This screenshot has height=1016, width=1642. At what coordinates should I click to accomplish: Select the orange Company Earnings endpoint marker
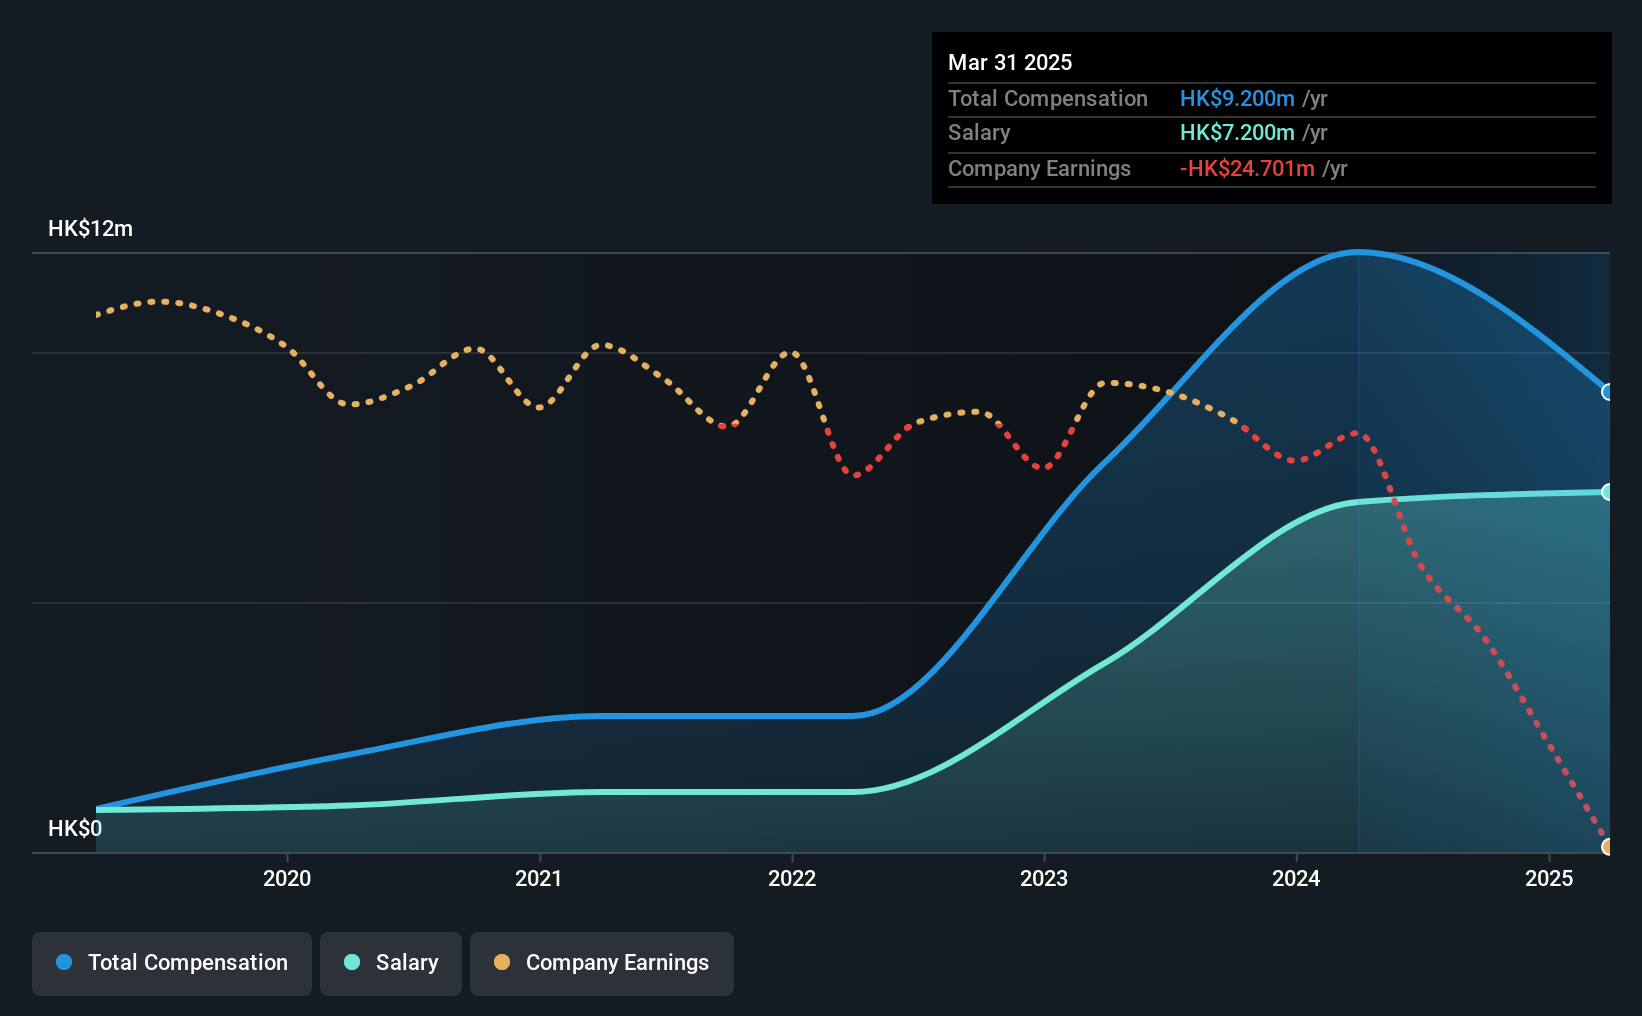(x=1608, y=847)
